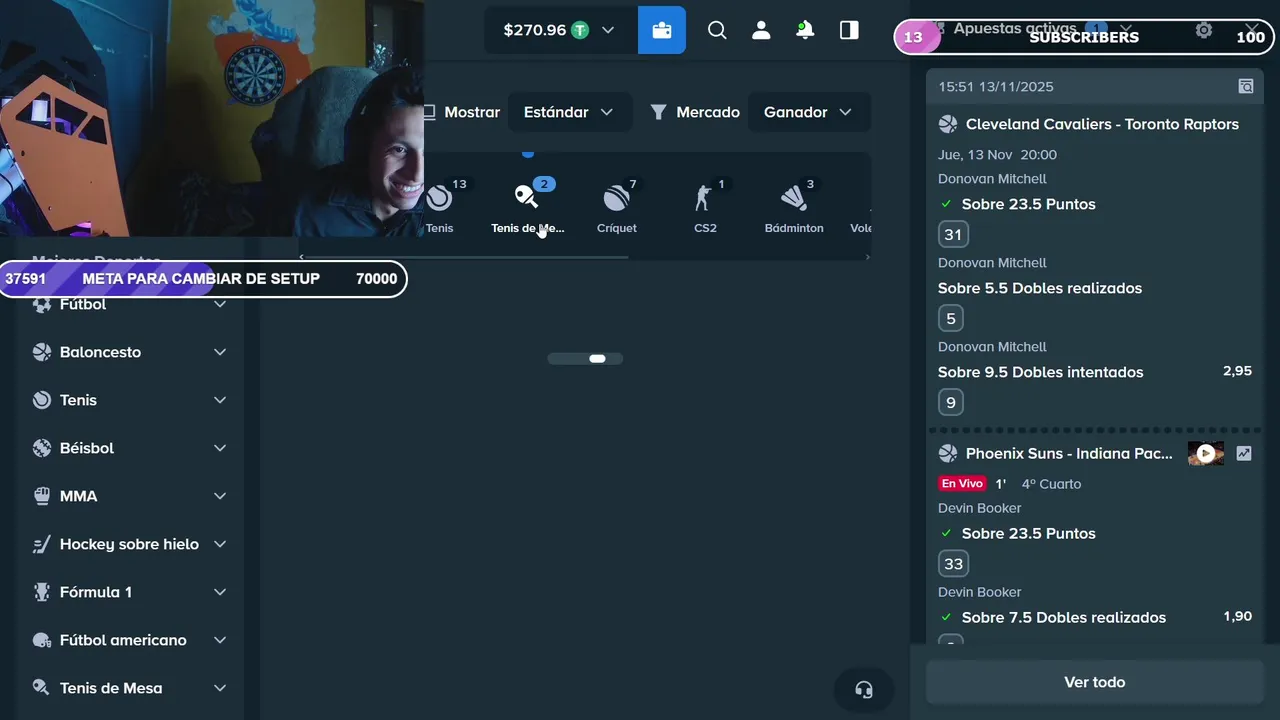Select the Tenis sport with 13 events
The height and width of the screenshot is (720, 1280).
(440, 206)
